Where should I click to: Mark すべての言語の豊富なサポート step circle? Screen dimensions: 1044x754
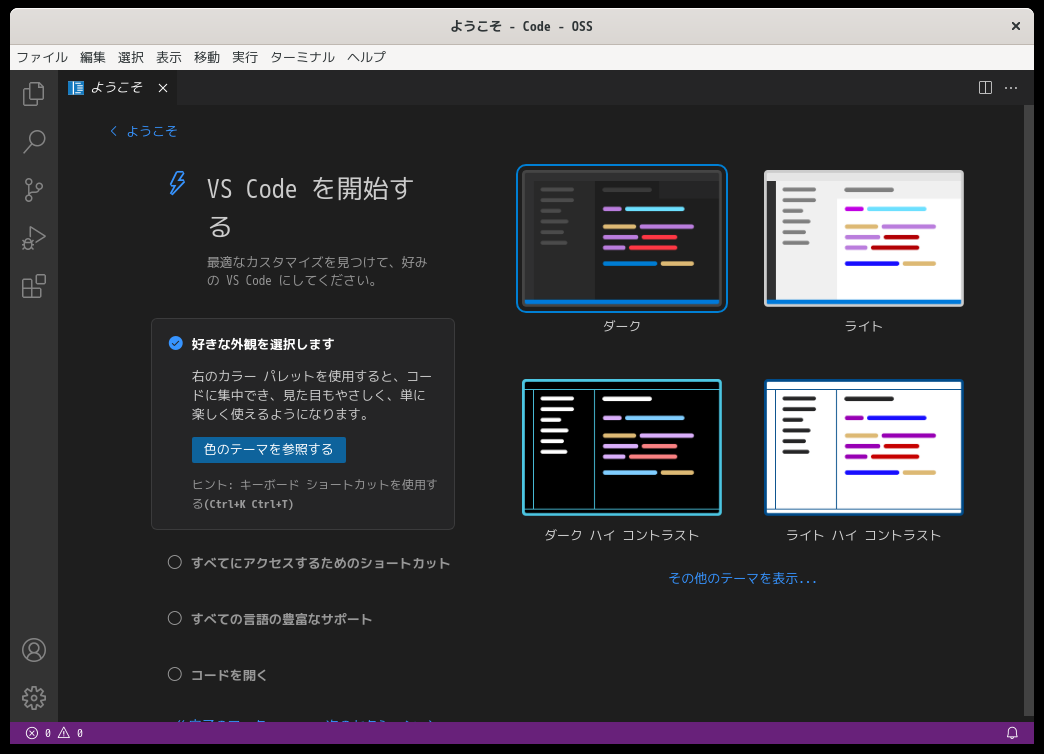pyautogui.click(x=174, y=618)
